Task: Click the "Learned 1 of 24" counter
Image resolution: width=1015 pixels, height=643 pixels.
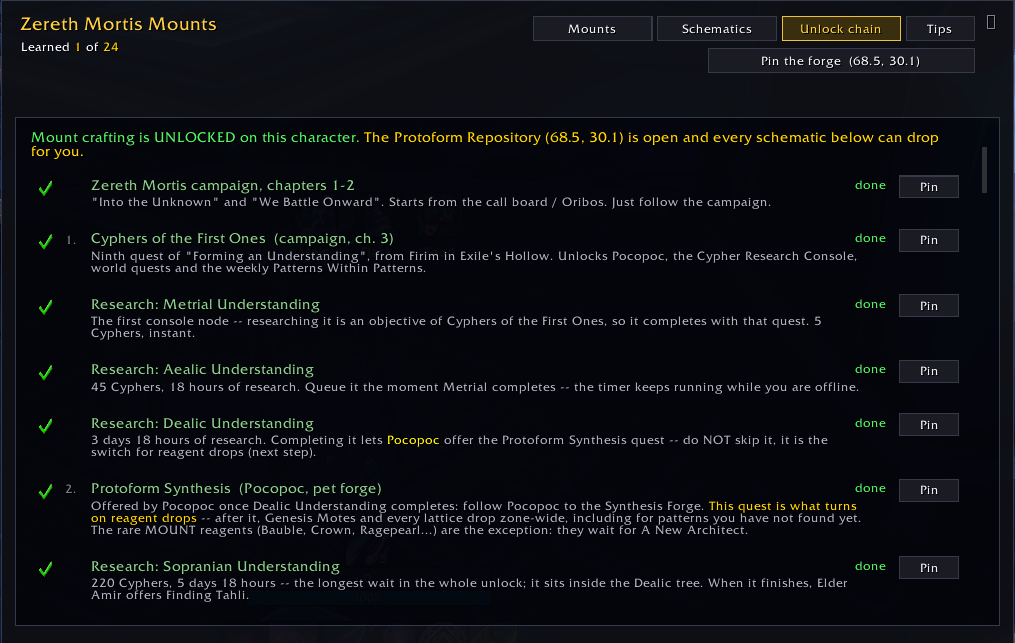Action: (x=69, y=47)
